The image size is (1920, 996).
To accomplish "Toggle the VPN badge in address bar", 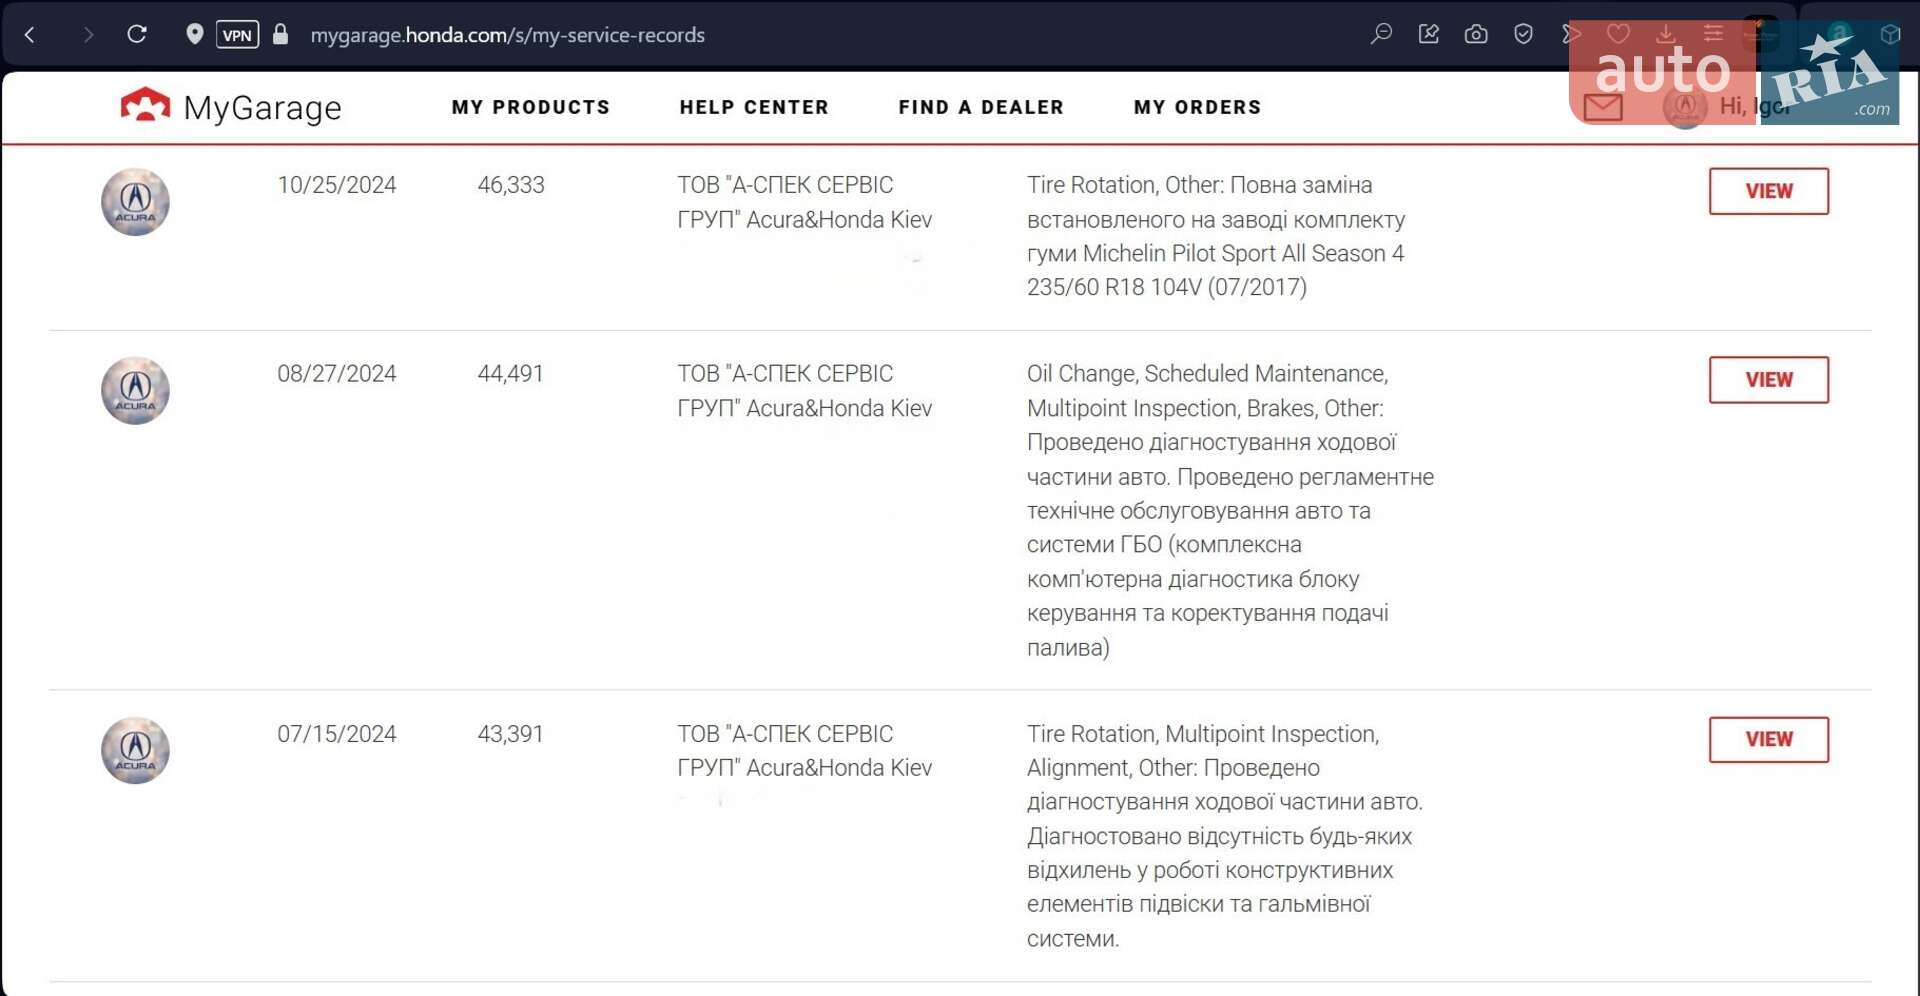I will 237,35.
